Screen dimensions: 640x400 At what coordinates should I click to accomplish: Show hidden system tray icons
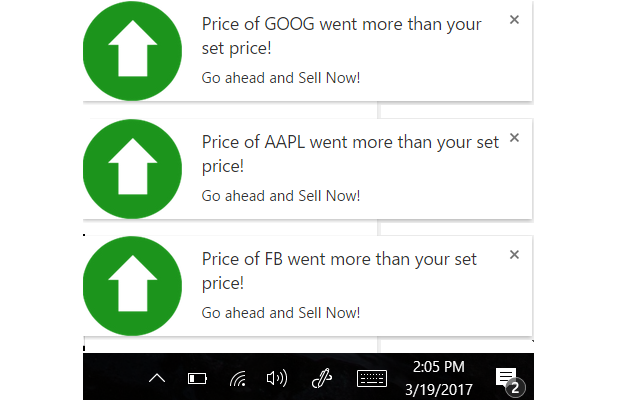pyautogui.click(x=157, y=378)
